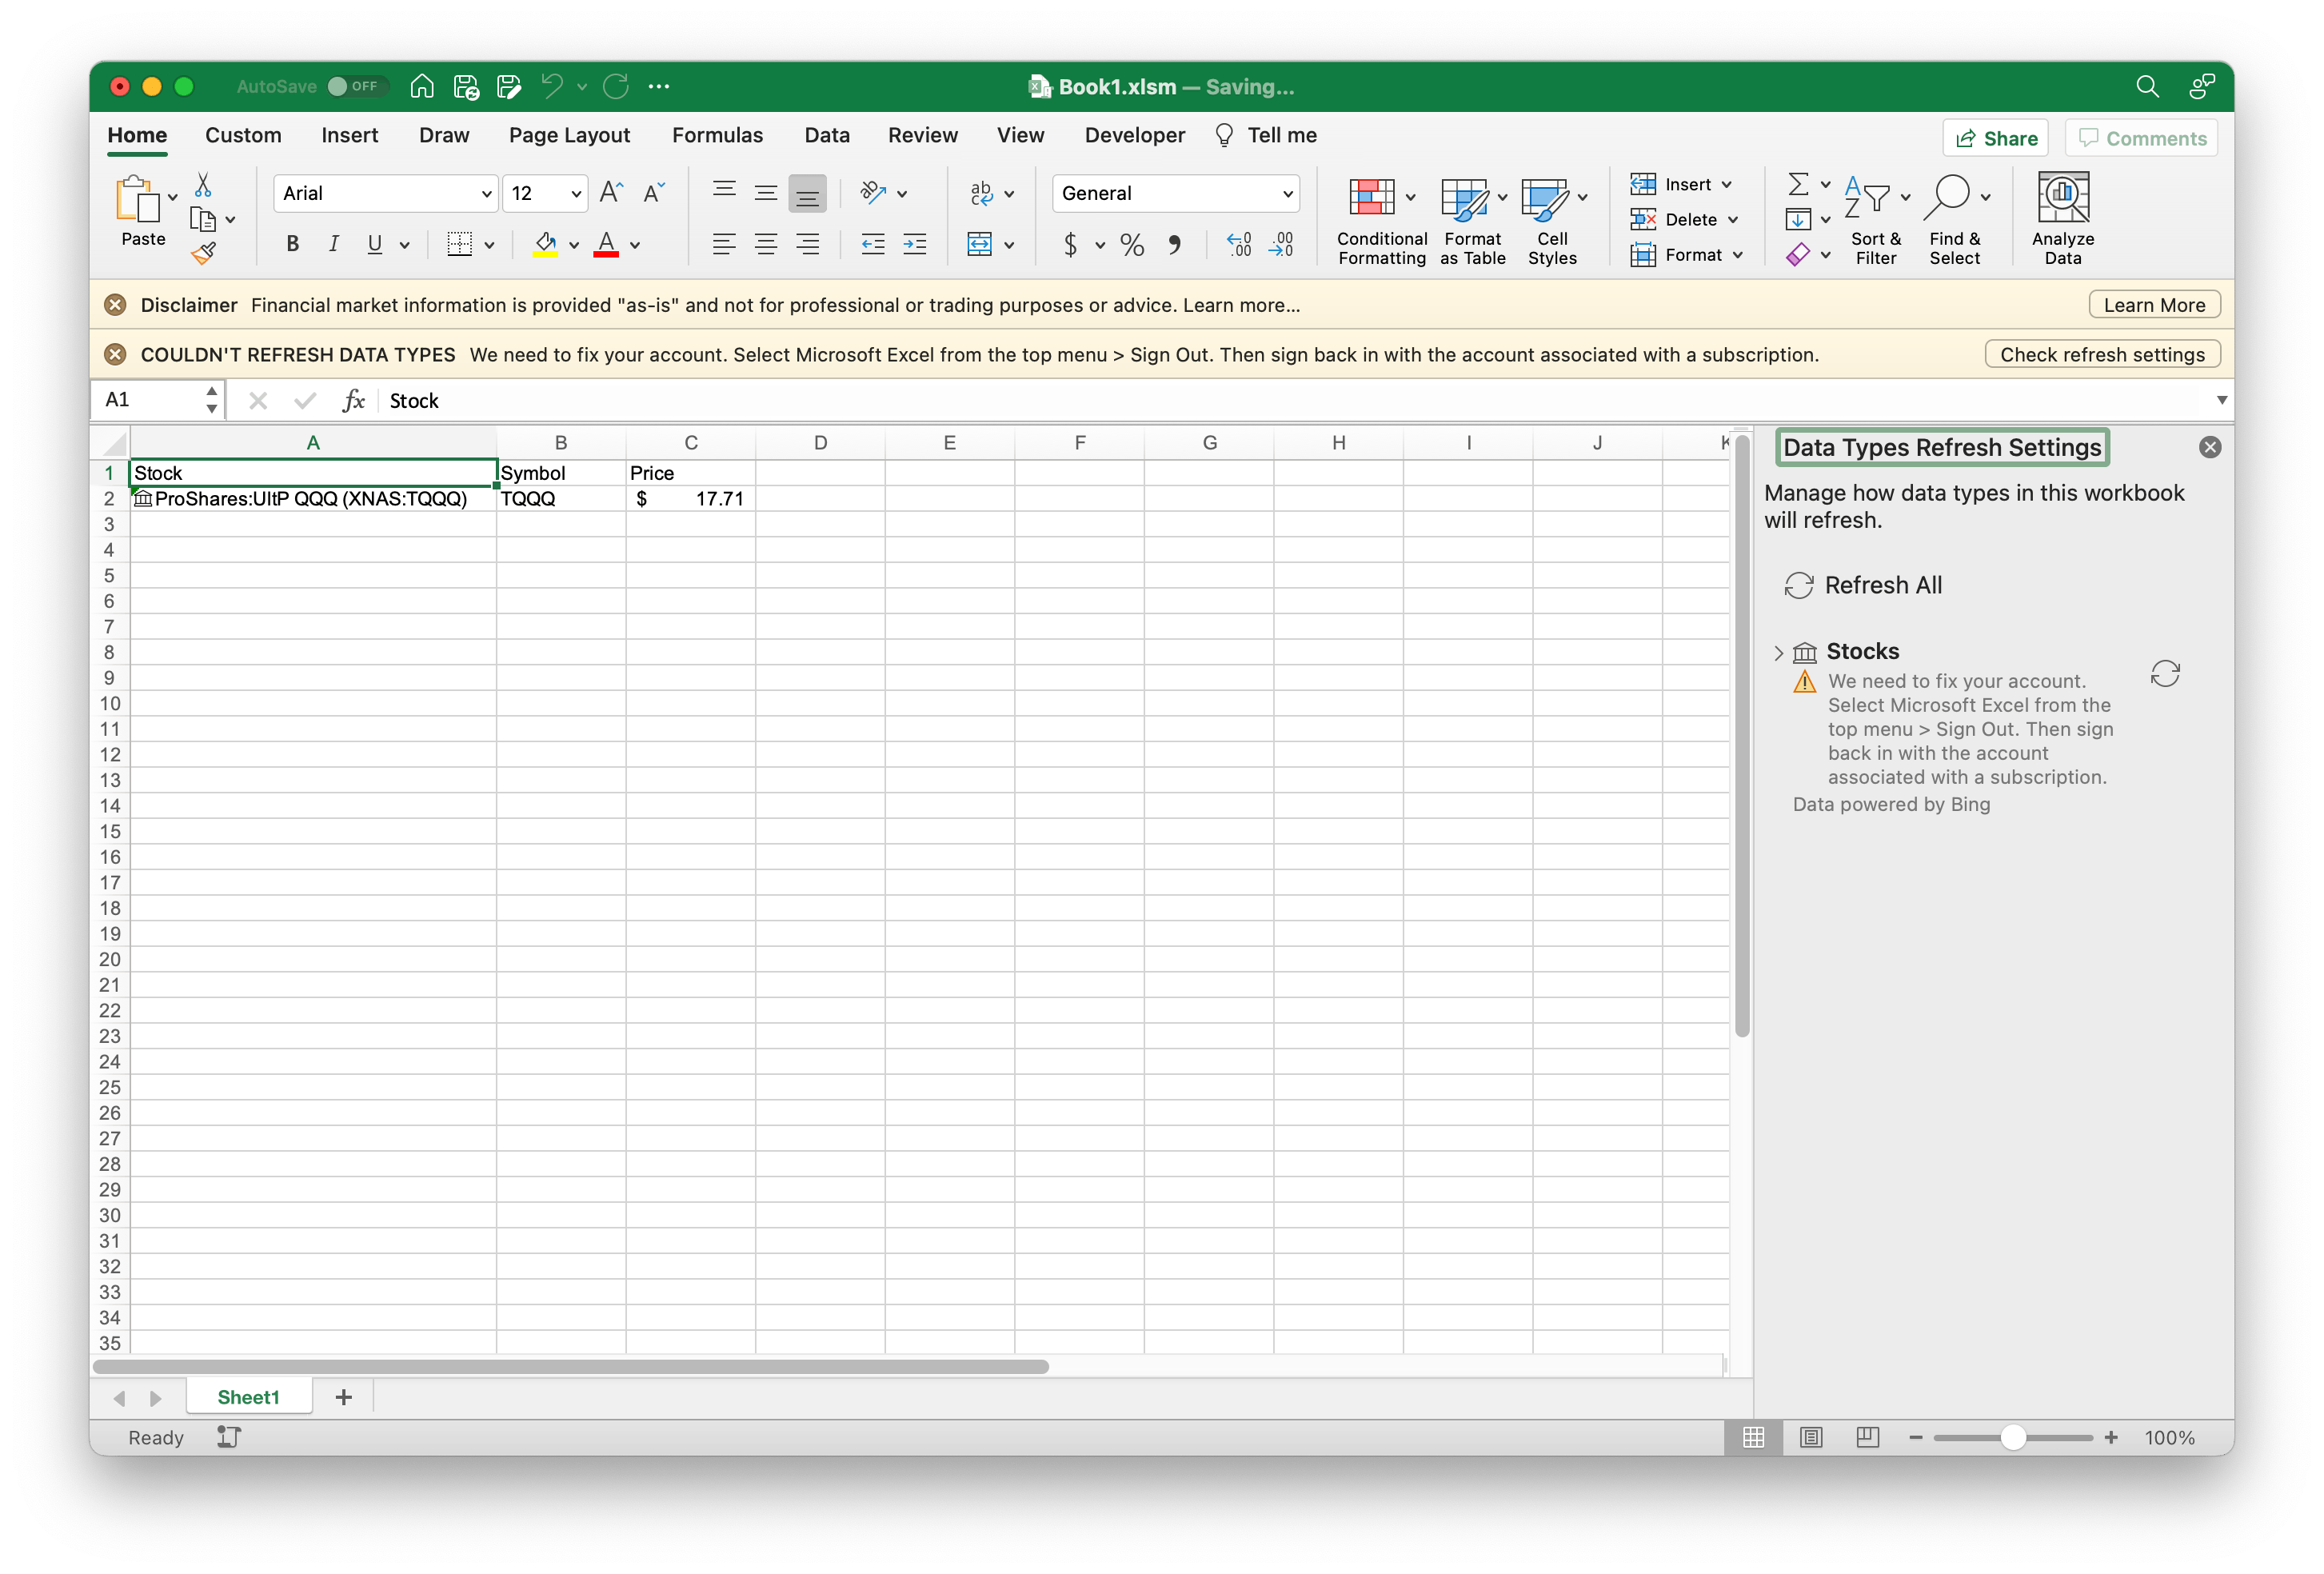Viewport: 2324px width, 1574px height.
Task: Select the Sheet1 tab
Action: [249, 1397]
